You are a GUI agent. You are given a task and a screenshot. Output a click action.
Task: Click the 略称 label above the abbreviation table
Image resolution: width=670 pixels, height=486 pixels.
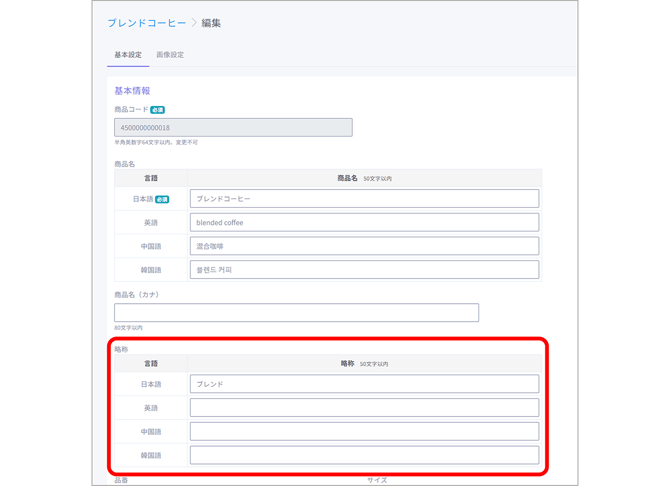(x=121, y=349)
